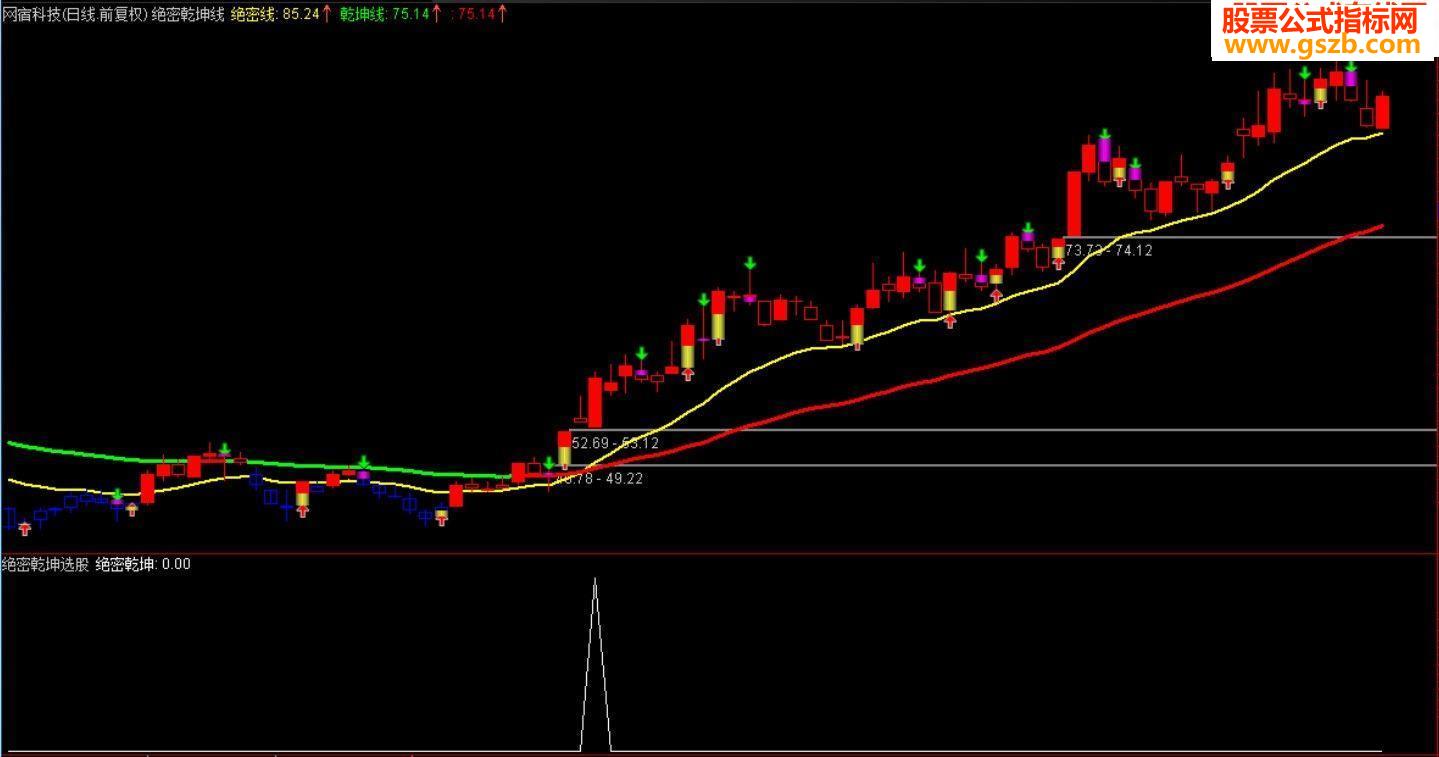Select the 绝密乾坤线 indicator name

coord(188,14)
